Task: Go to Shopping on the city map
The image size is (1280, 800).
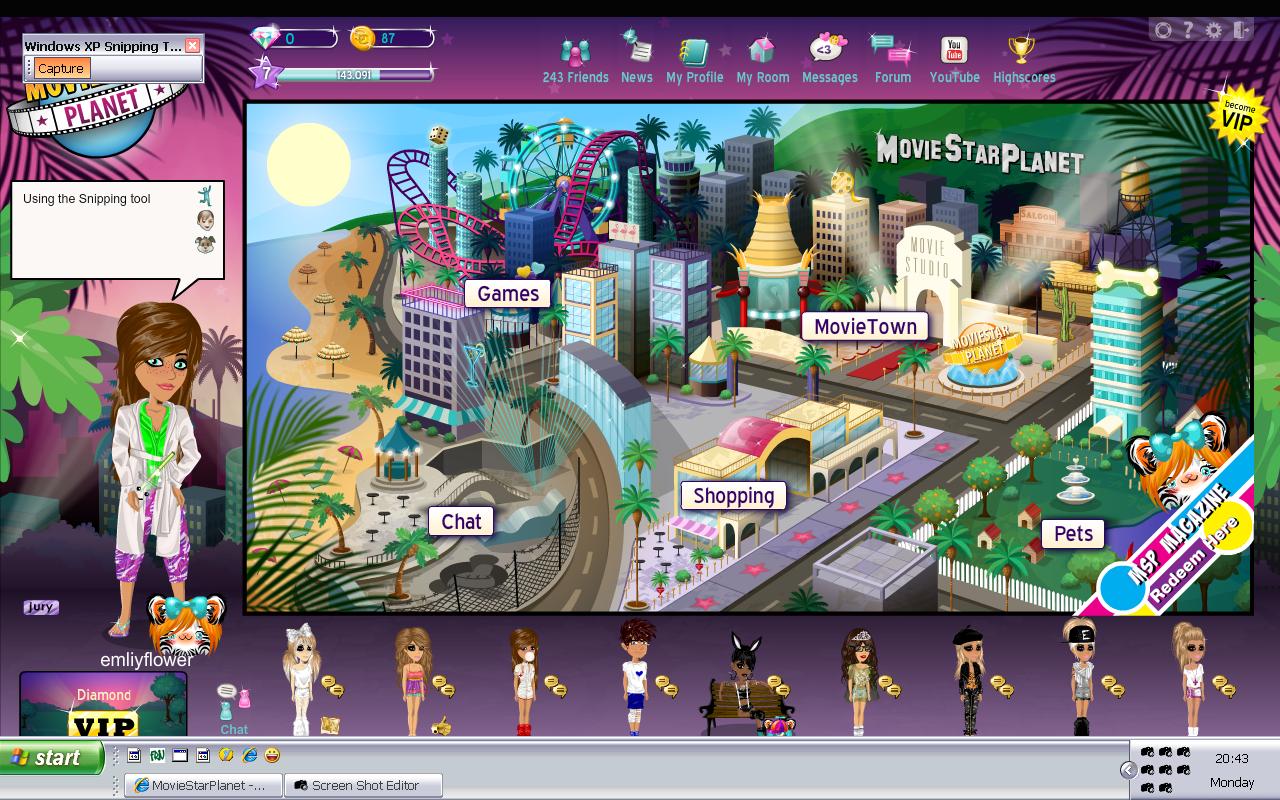Action: click(733, 495)
